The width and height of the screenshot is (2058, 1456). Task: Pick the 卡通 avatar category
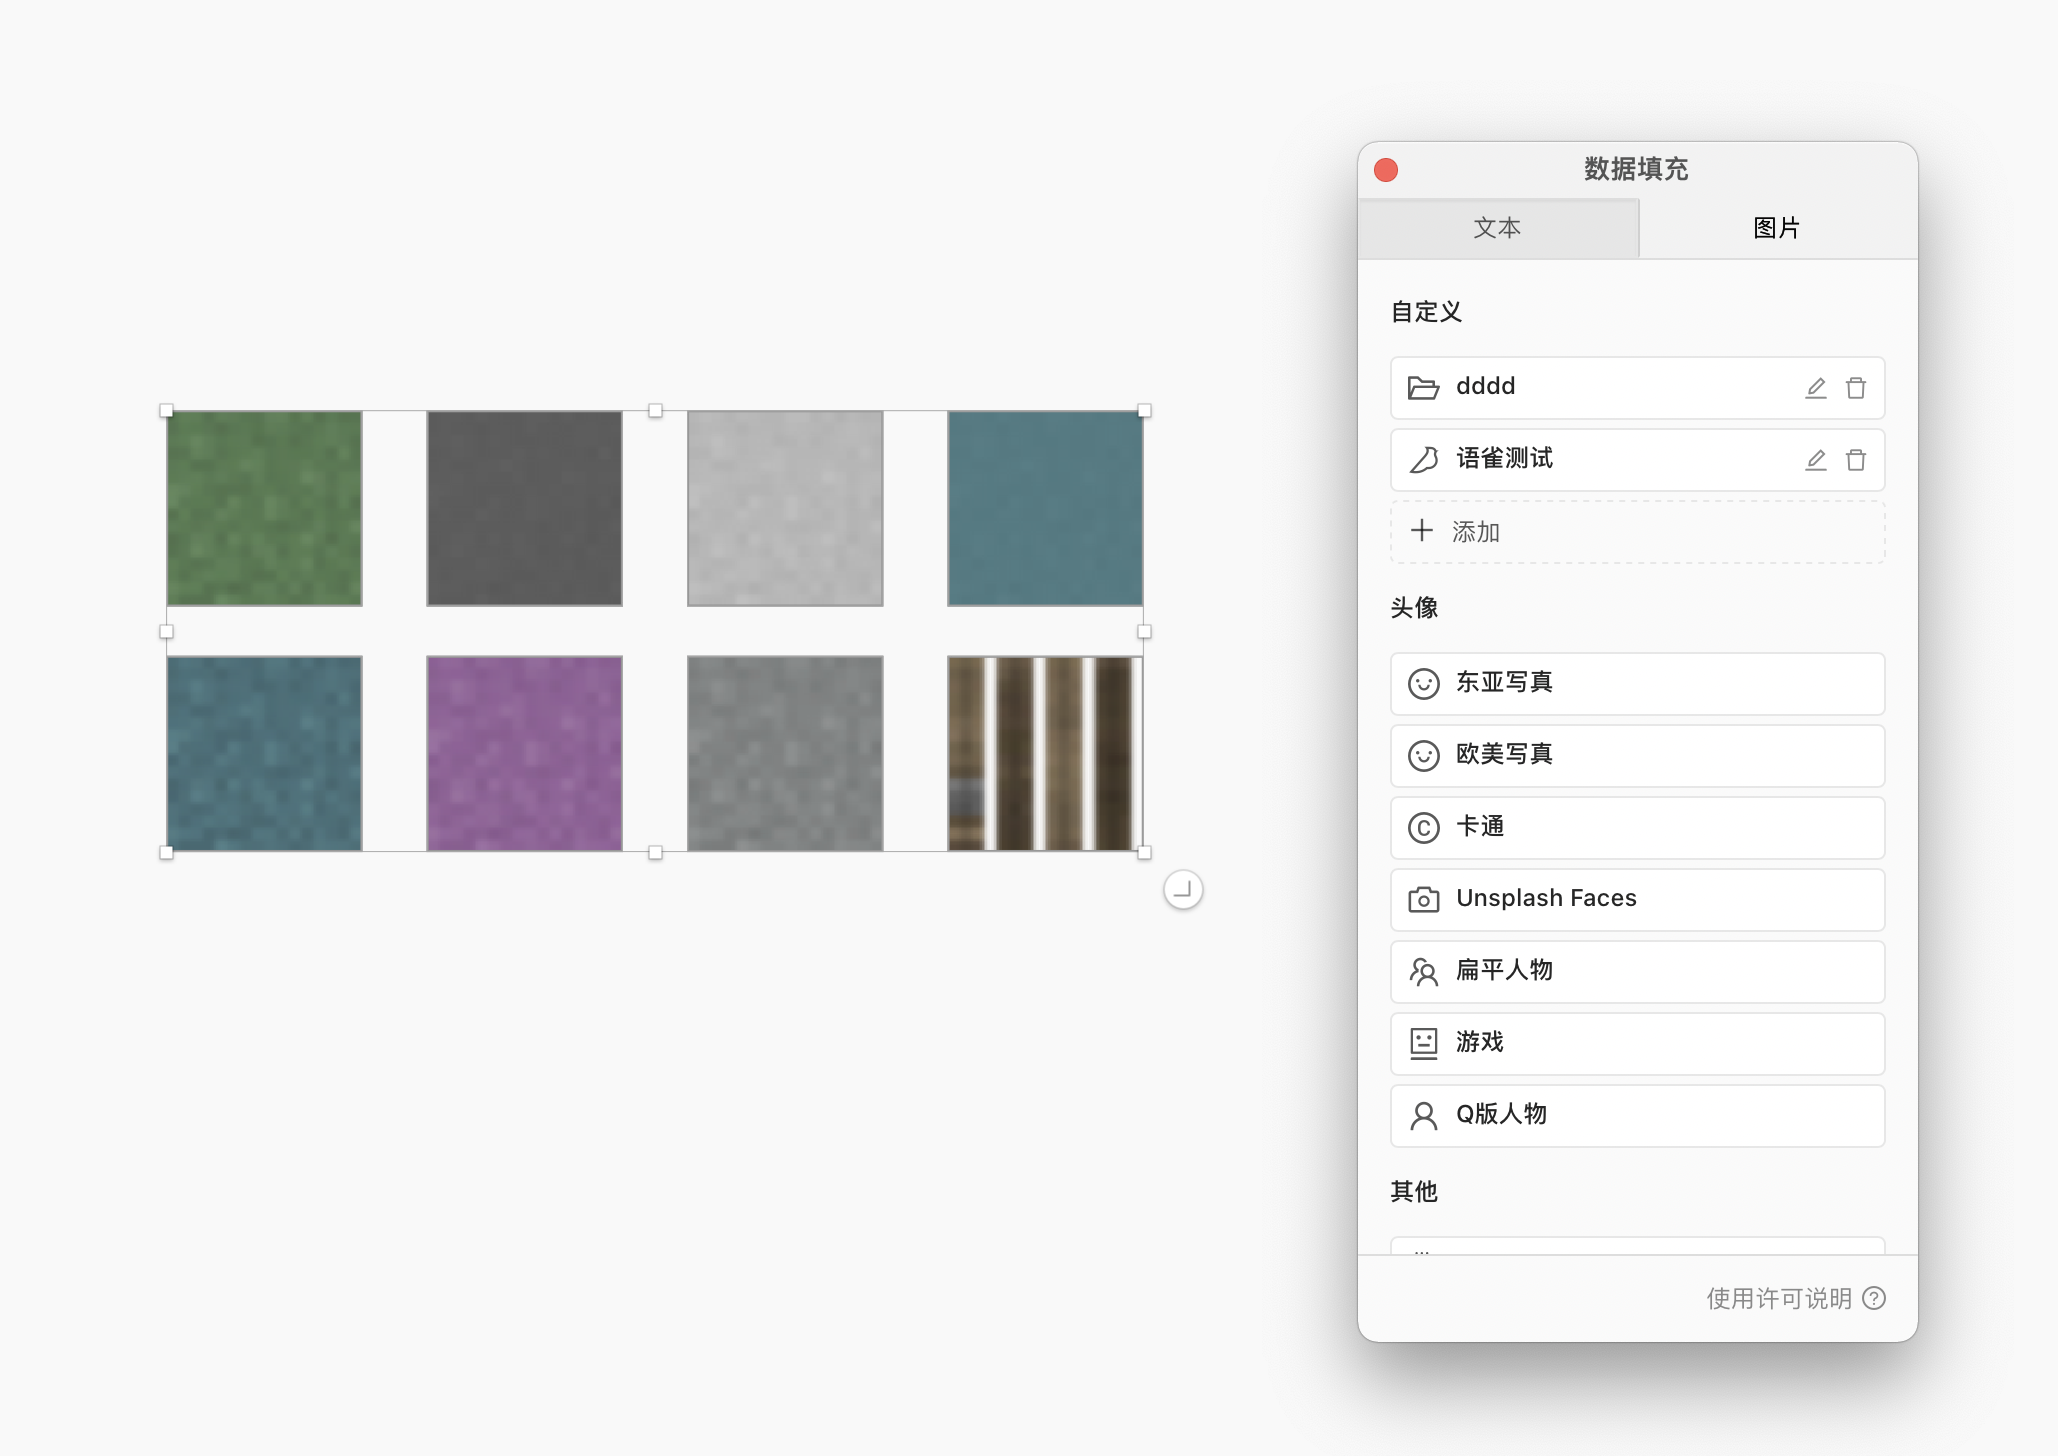click(1637, 827)
